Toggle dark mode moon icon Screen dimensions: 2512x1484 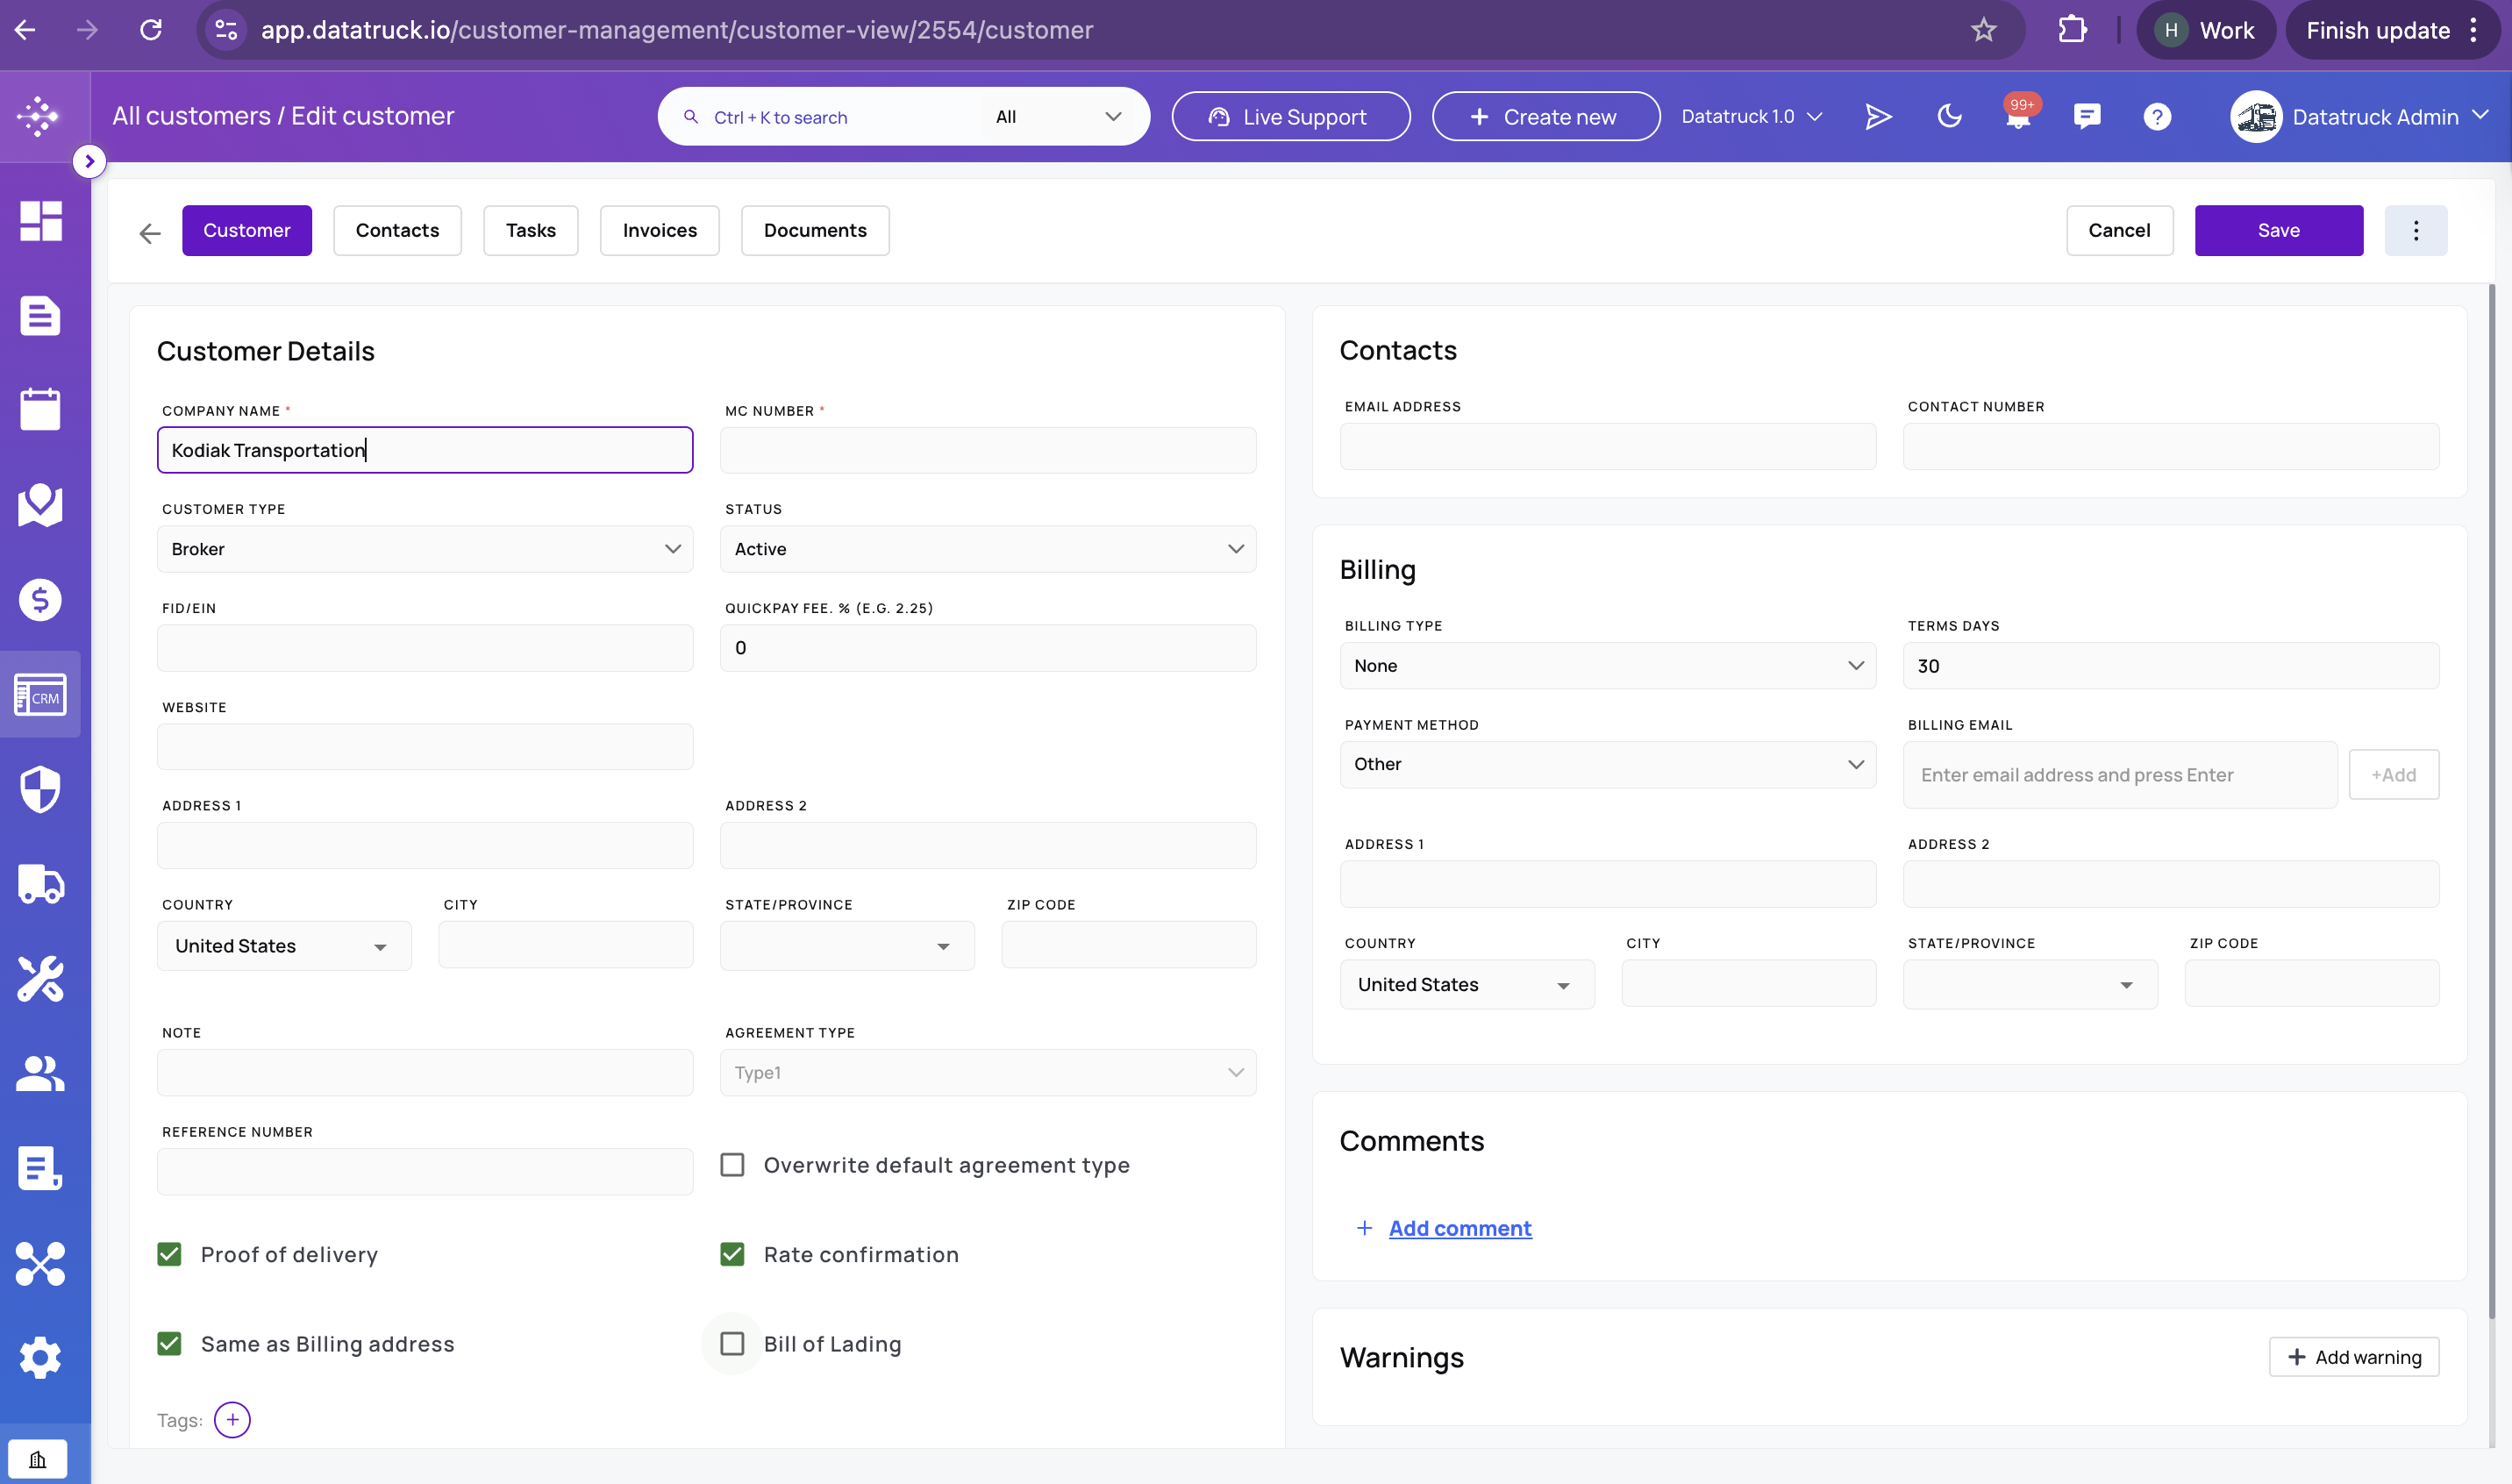pyautogui.click(x=1949, y=117)
